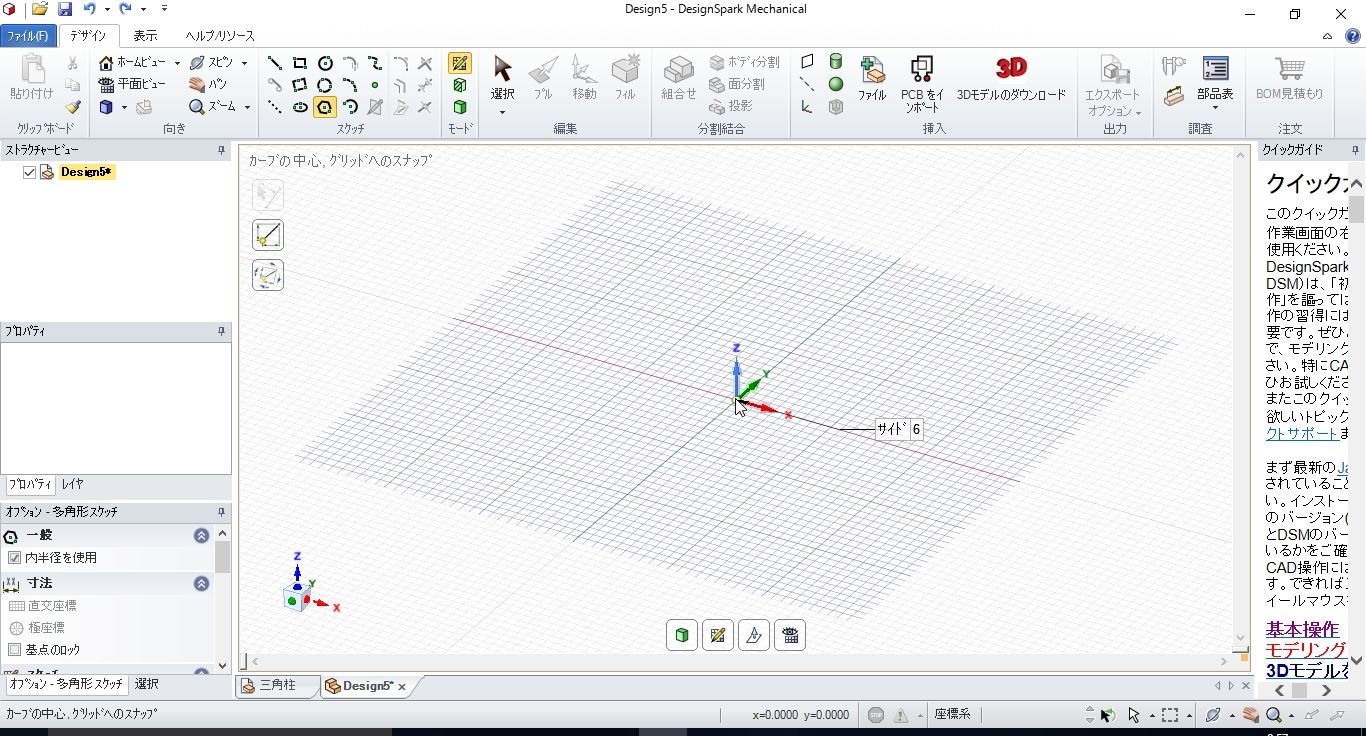Toggle lock base point checkbox
The image size is (1366, 736).
pos(14,650)
